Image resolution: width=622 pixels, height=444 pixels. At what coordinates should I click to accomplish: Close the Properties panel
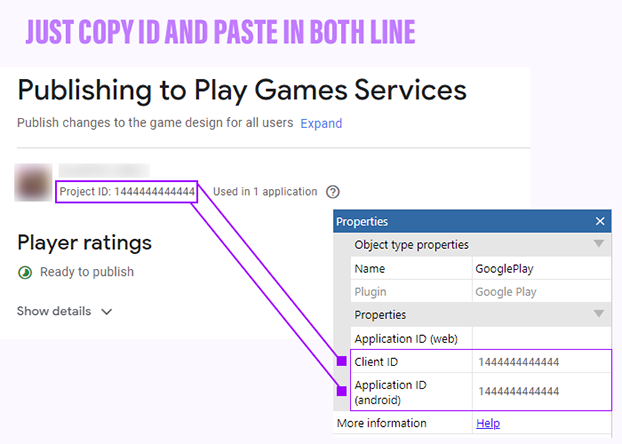tap(600, 221)
